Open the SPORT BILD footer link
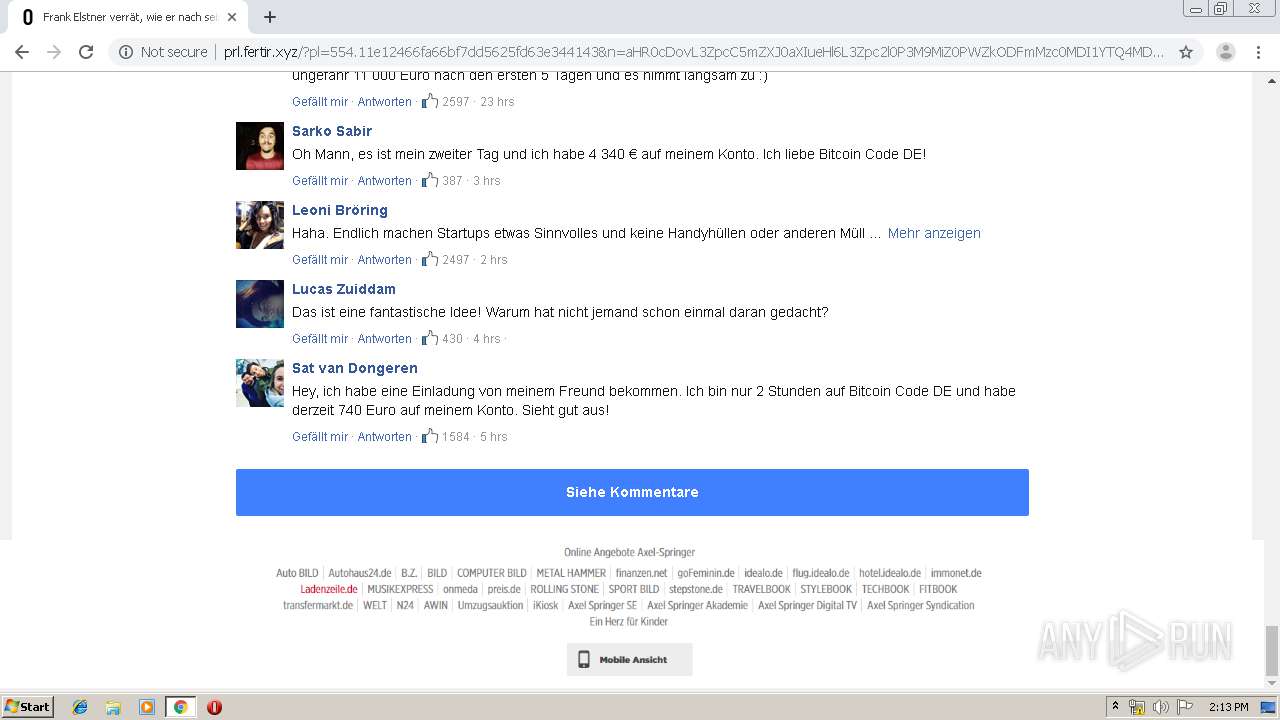Viewport: 1280px width, 720px height. [634, 589]
